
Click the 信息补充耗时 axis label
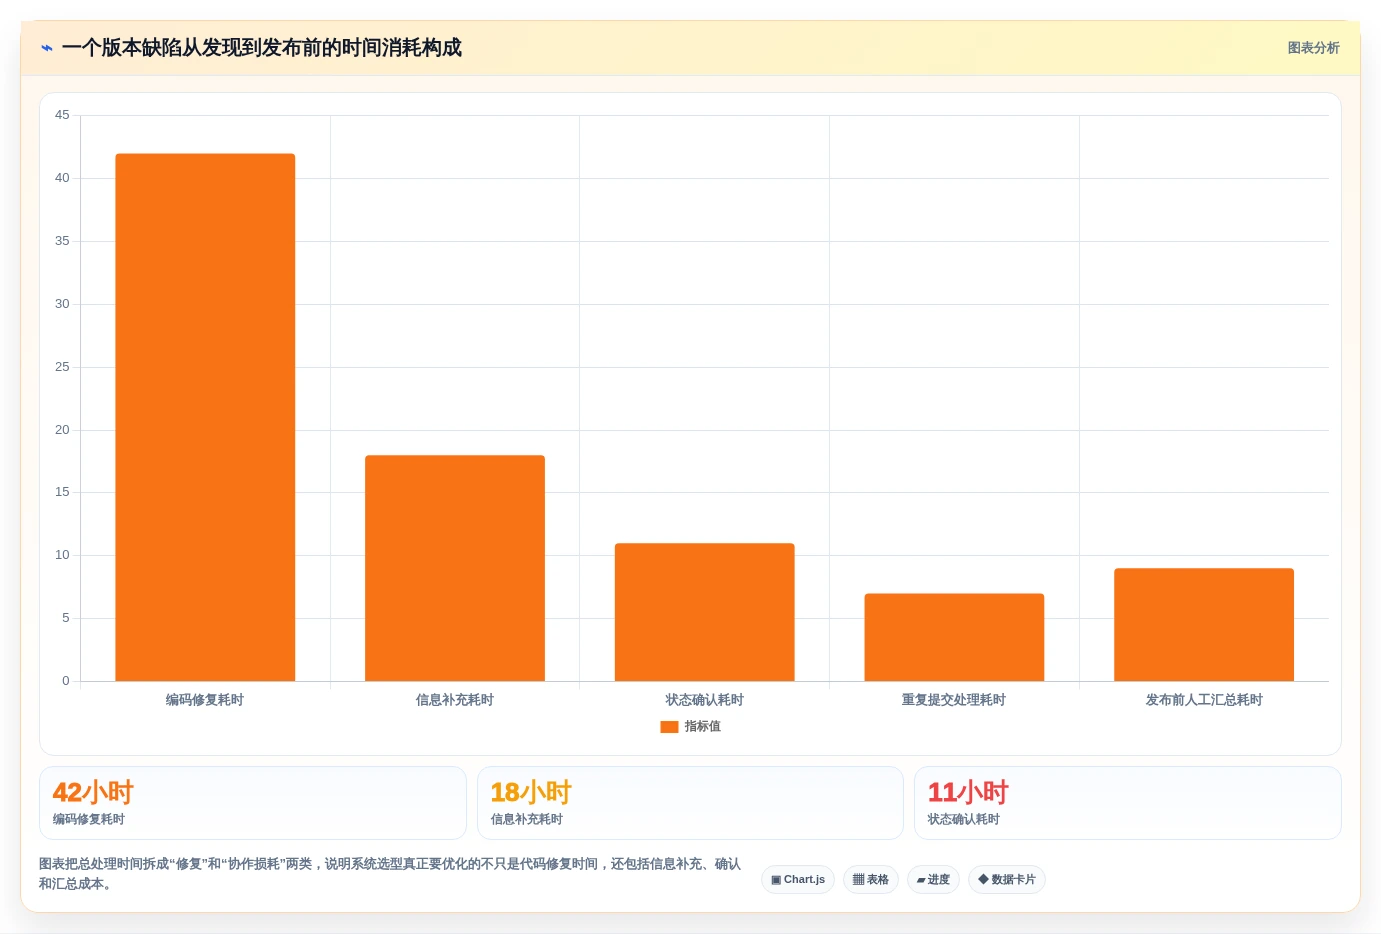pos(455,700)
